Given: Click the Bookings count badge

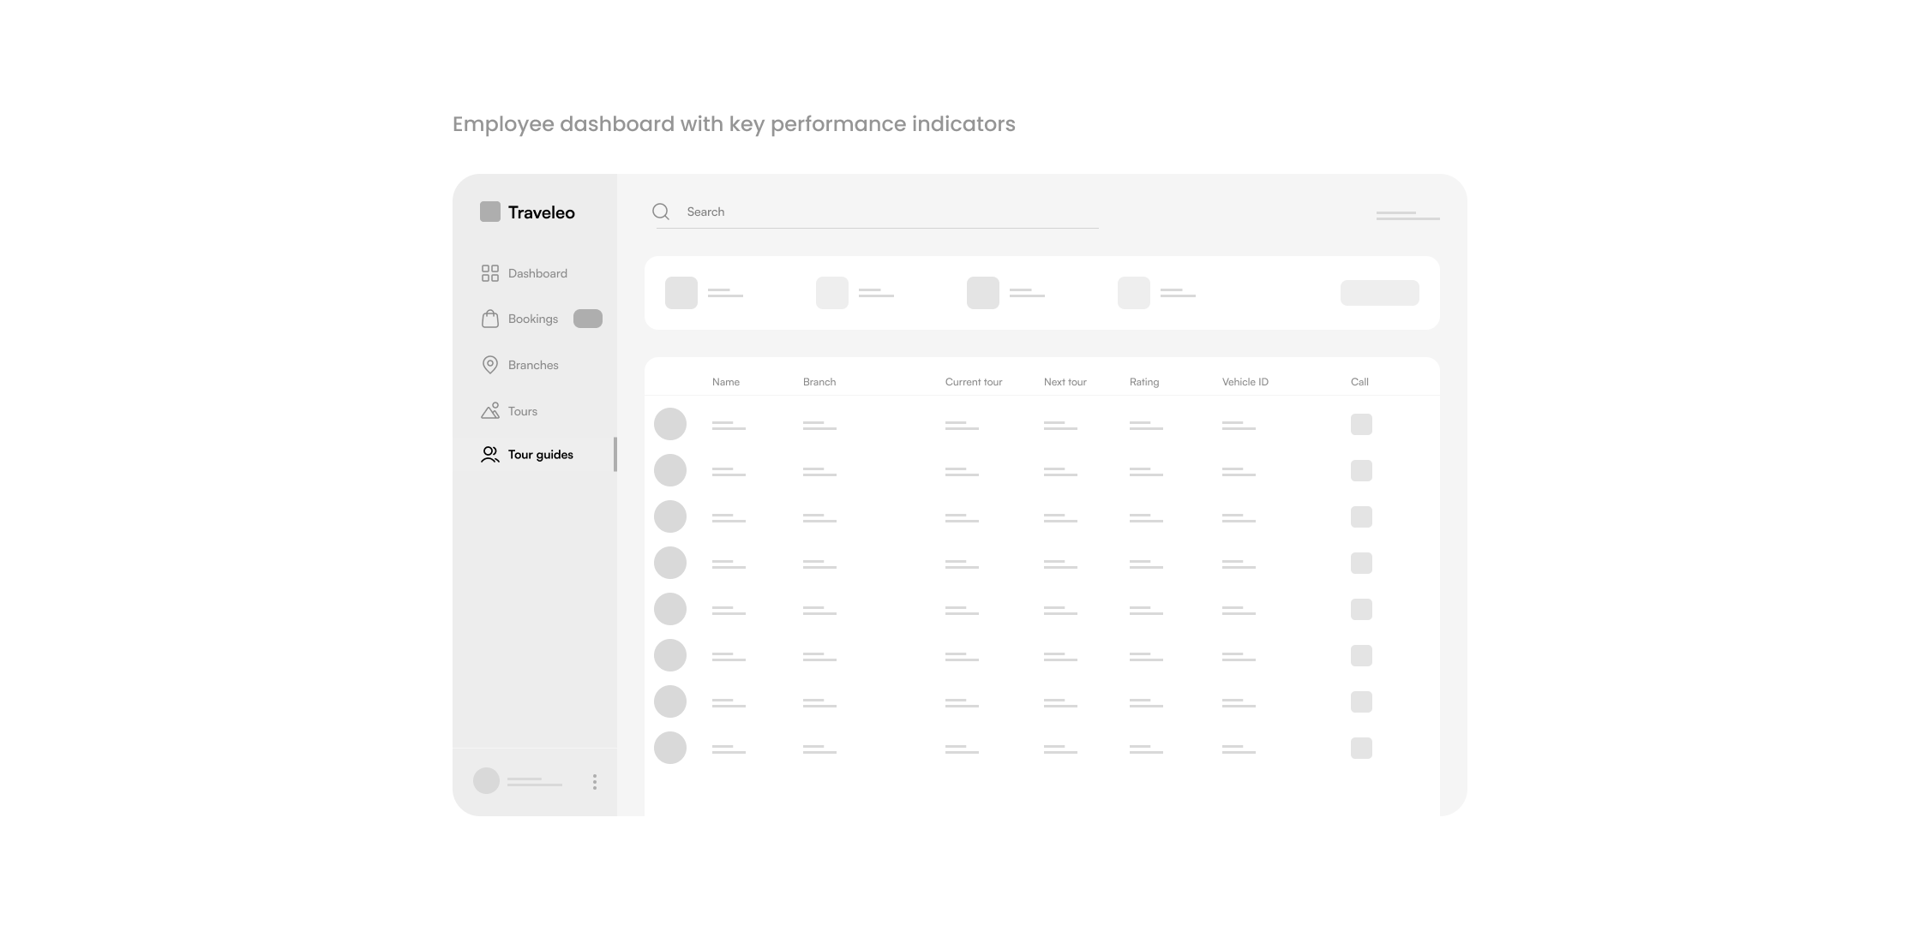Looking at the screenshot, I should (587, 319).
